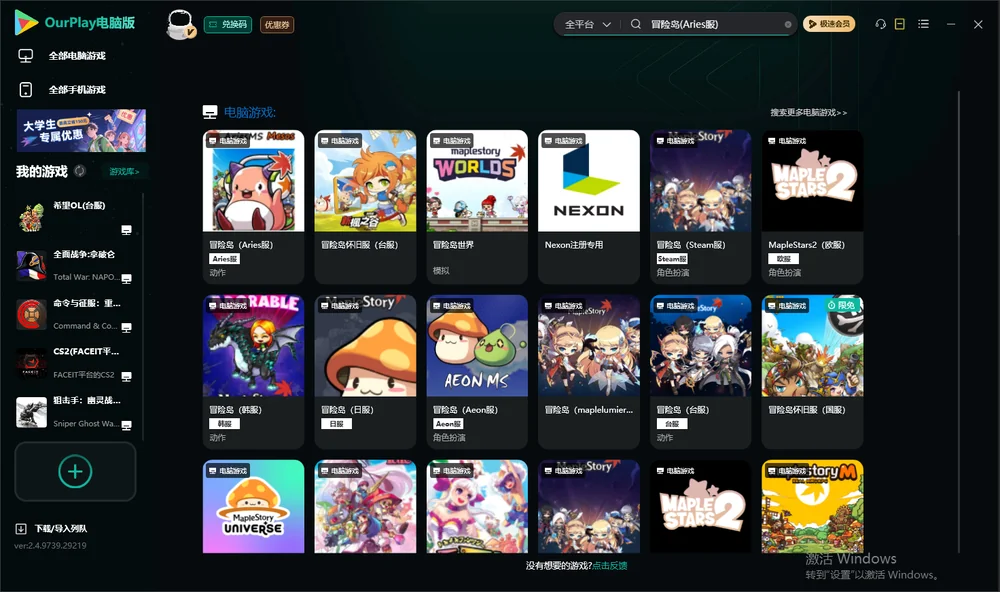Refresh the 我的游戏 list
1000x592 pixels.
(80, 171)
